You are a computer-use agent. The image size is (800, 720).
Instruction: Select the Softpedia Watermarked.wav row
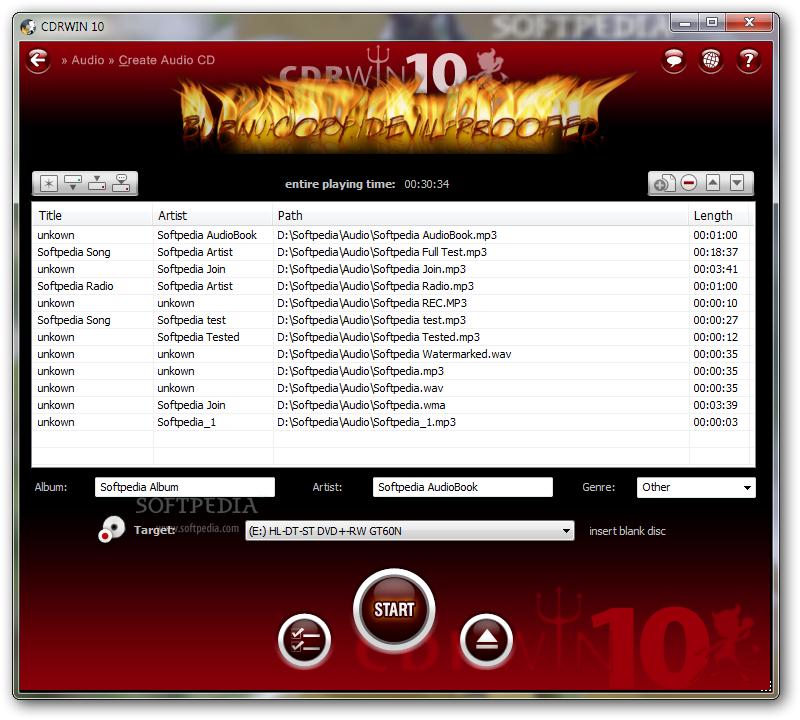pyautogui.click(x=393, y=354)
